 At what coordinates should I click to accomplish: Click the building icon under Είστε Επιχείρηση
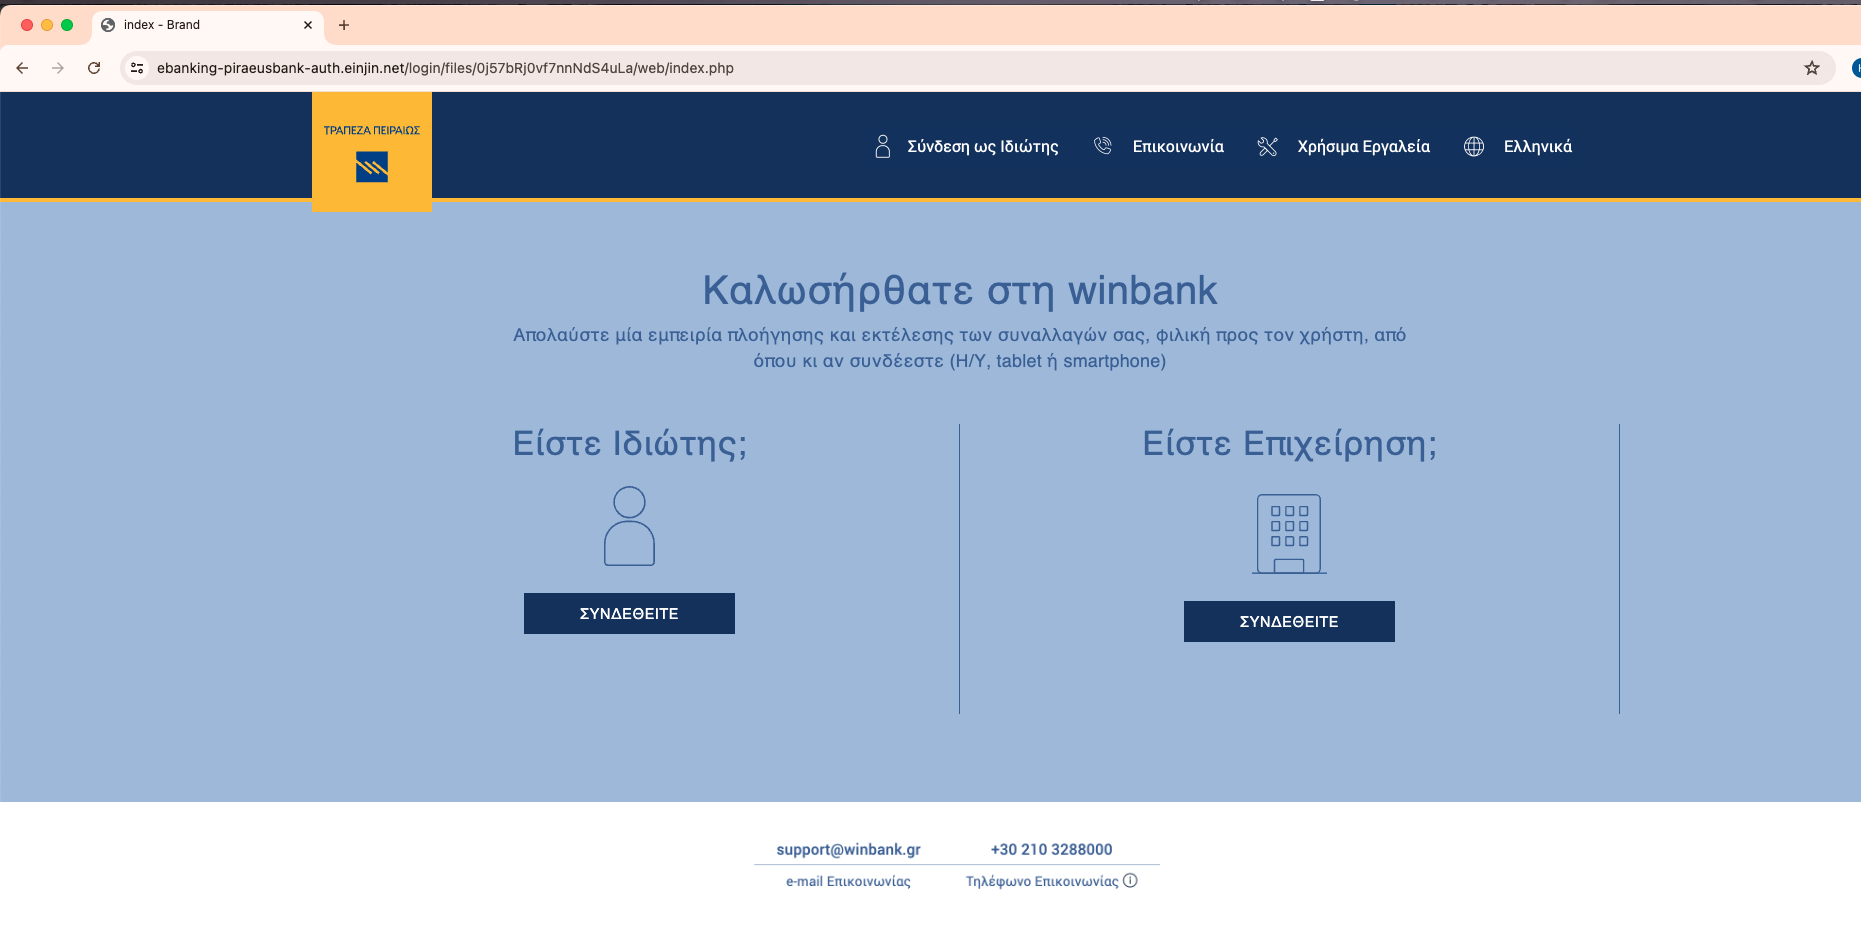[1289, 534]
